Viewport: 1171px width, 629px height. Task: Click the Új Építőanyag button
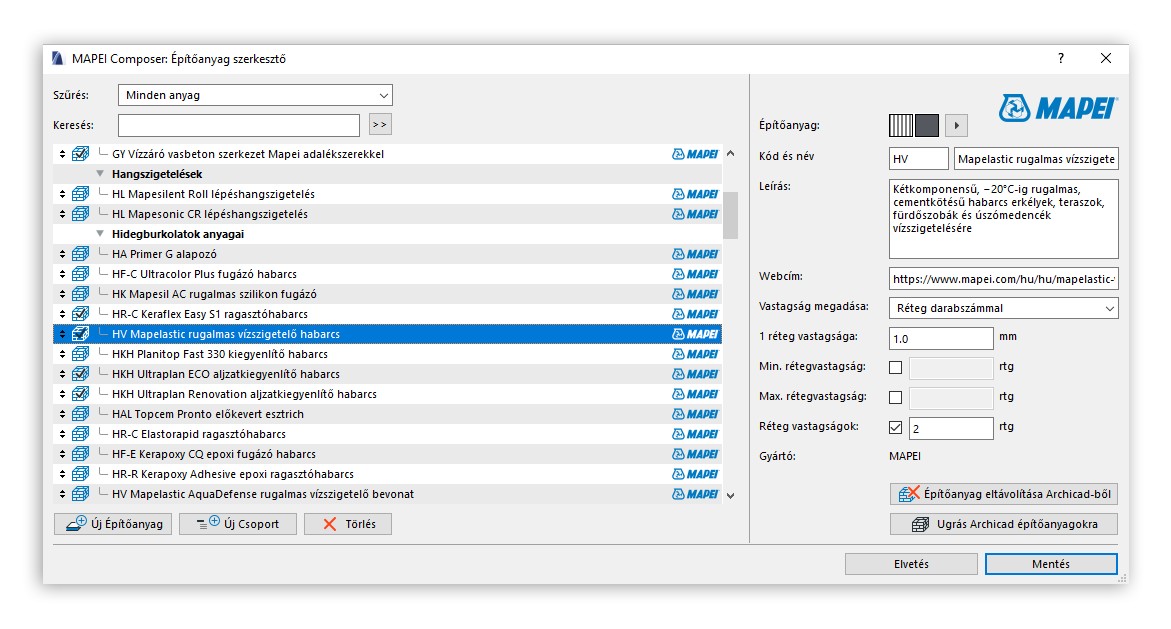click(x=113, y=524)
